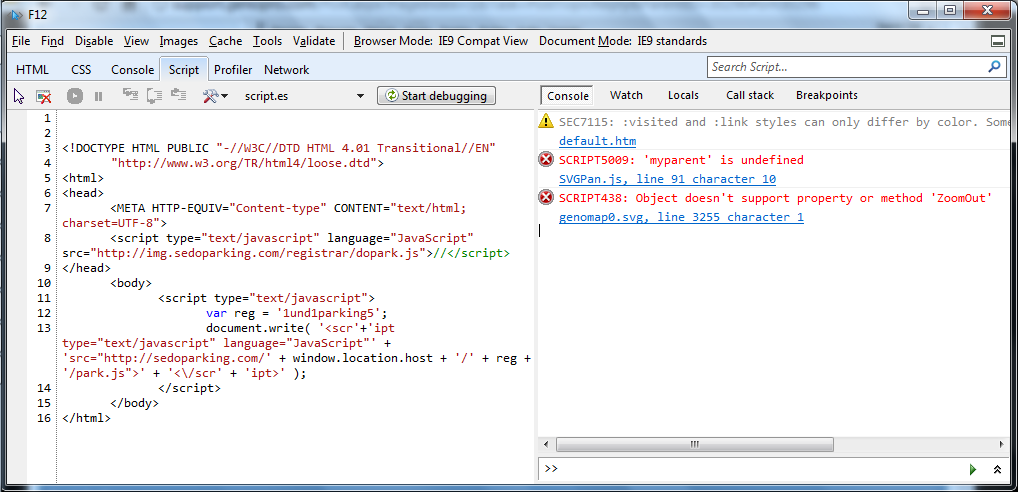Click the search magnifier icon
This screenshot has width=1018, height=492.
point(993,66)
